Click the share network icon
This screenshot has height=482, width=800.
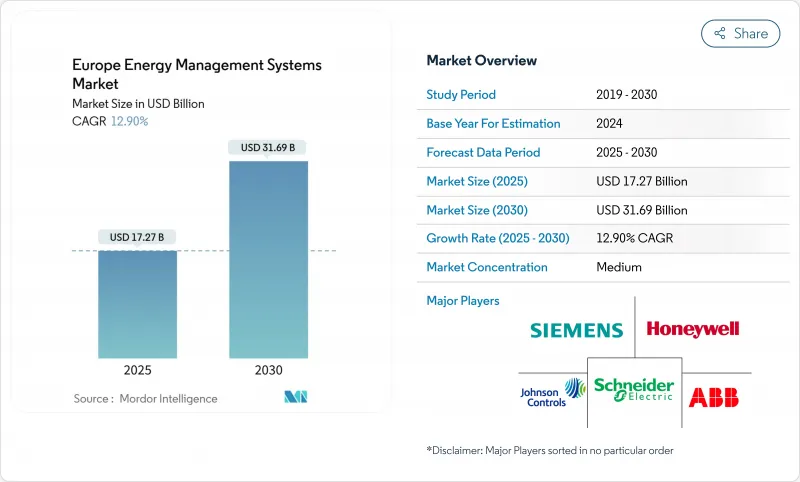tap(719, 33)
